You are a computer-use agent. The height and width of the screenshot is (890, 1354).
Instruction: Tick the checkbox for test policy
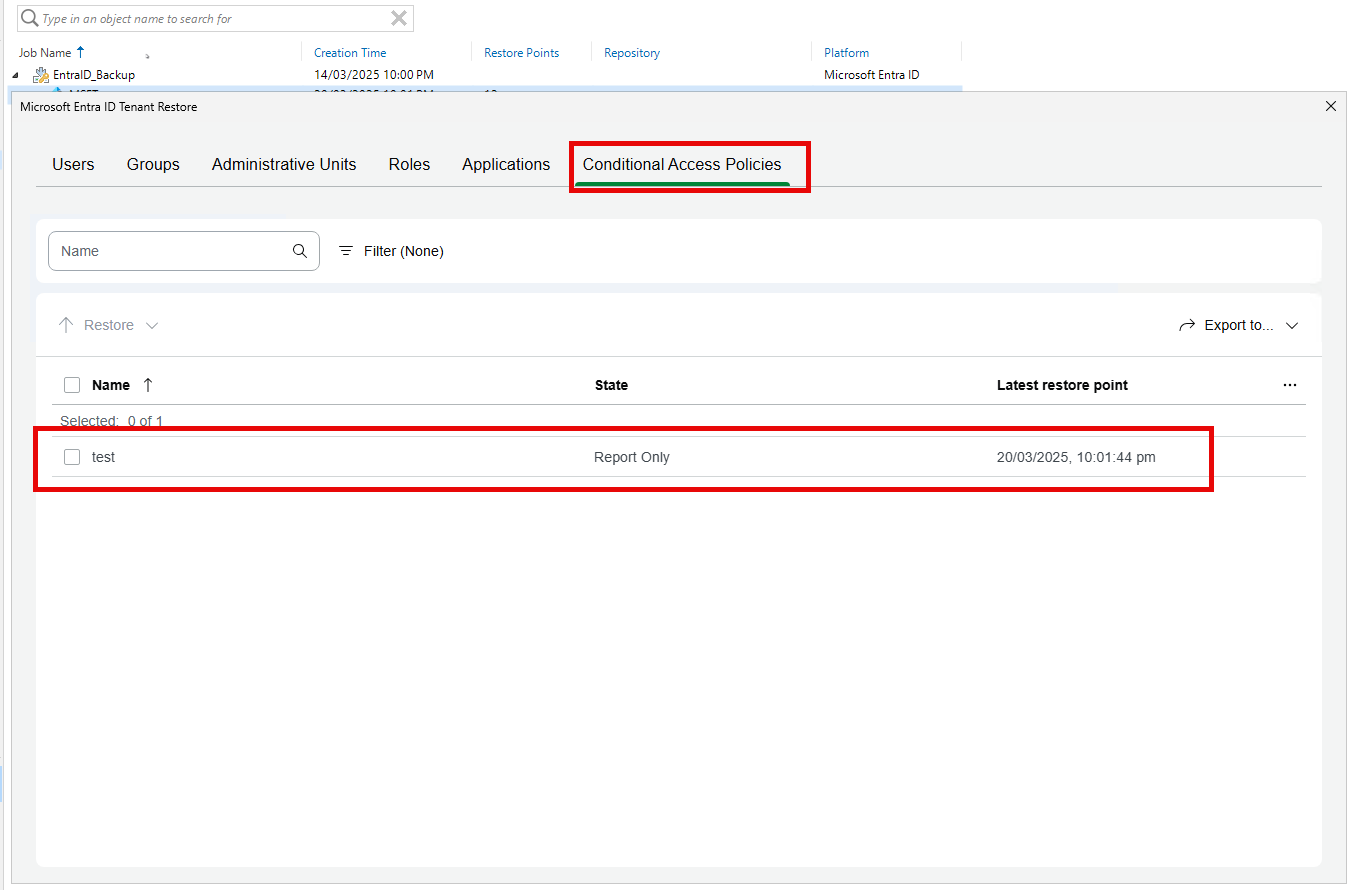click(x=72, y=457)
